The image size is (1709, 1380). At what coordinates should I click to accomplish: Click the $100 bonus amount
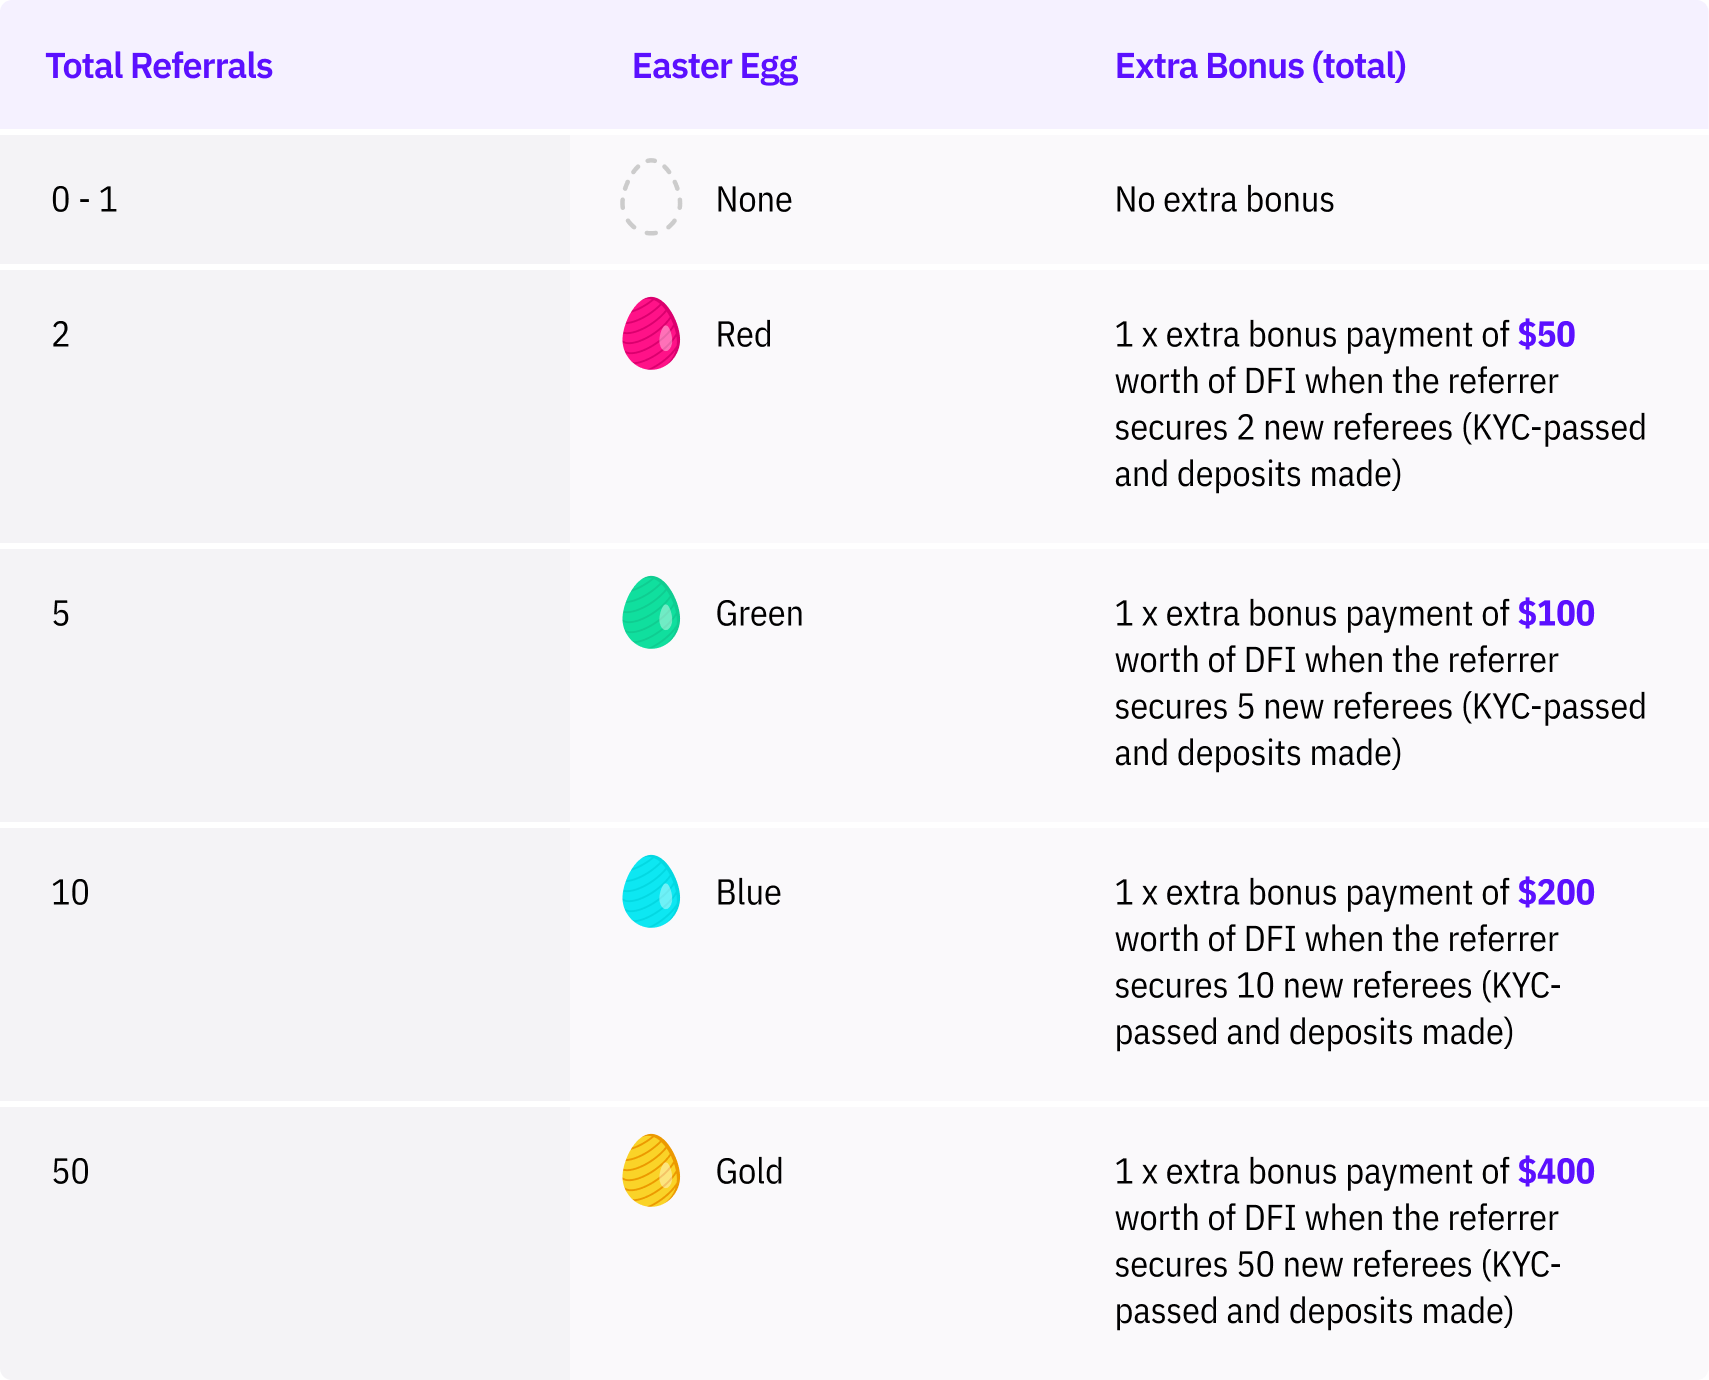1556,613
